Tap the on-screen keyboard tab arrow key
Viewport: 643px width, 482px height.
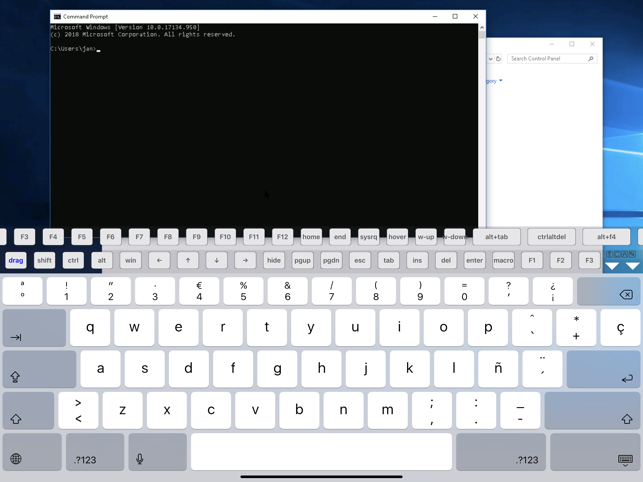tap(34, 328)
